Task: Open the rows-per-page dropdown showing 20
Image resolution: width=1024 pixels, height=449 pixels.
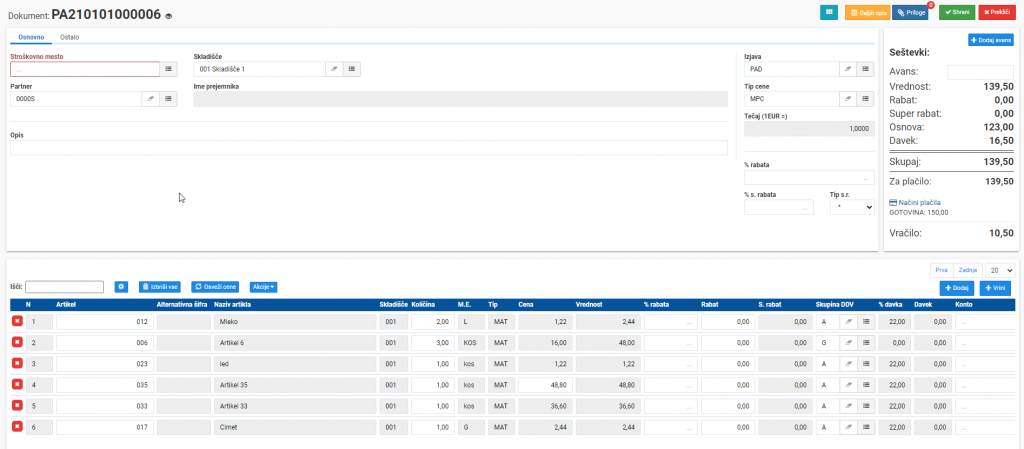Action: [1000, 270]
